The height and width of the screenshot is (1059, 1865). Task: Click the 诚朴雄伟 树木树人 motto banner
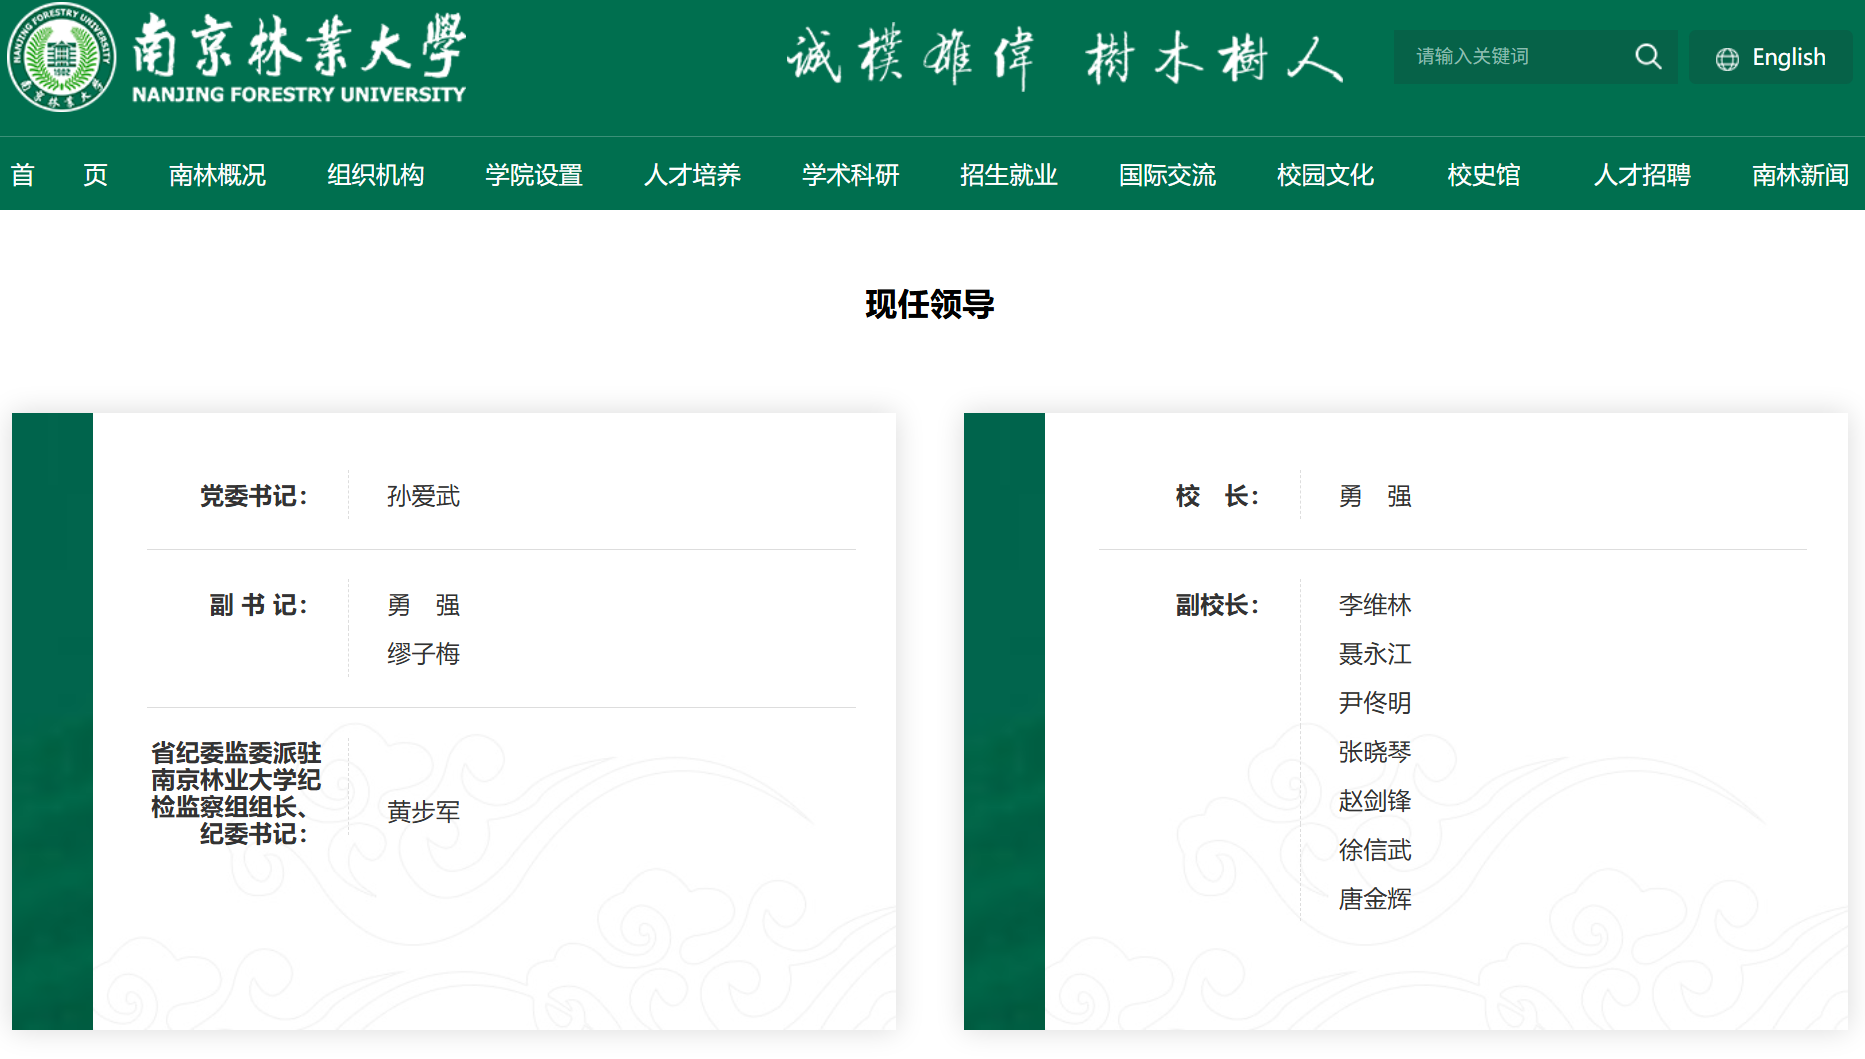click(x=1065, y=57)
